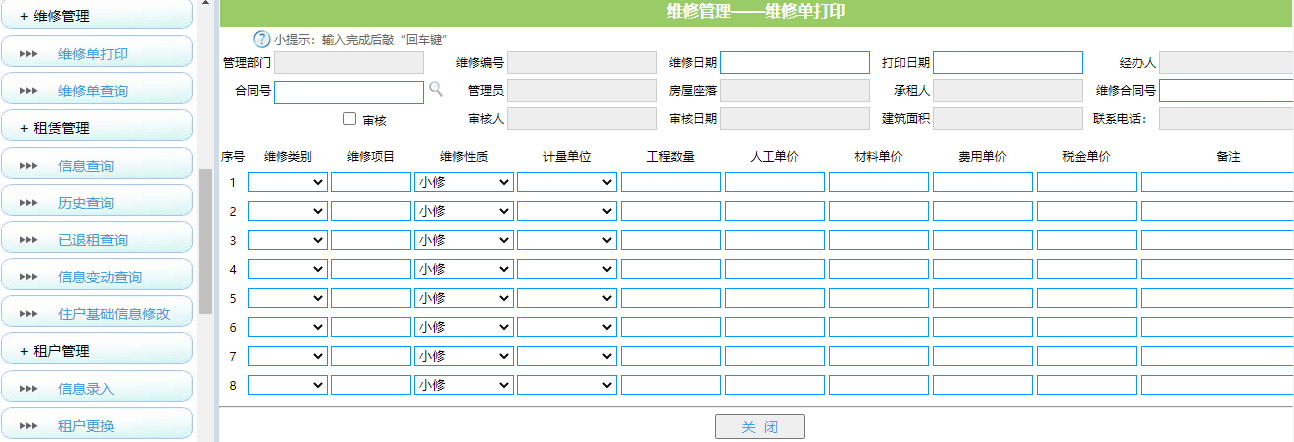Click row 4 费用单价 field
This screenshot has height=442, width=1294.
tap(983, 269)
